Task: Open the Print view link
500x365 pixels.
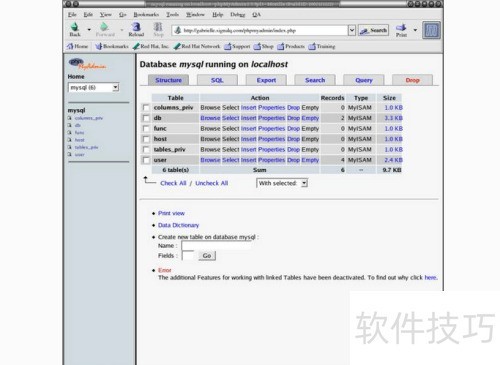Action: click(171, 213)
